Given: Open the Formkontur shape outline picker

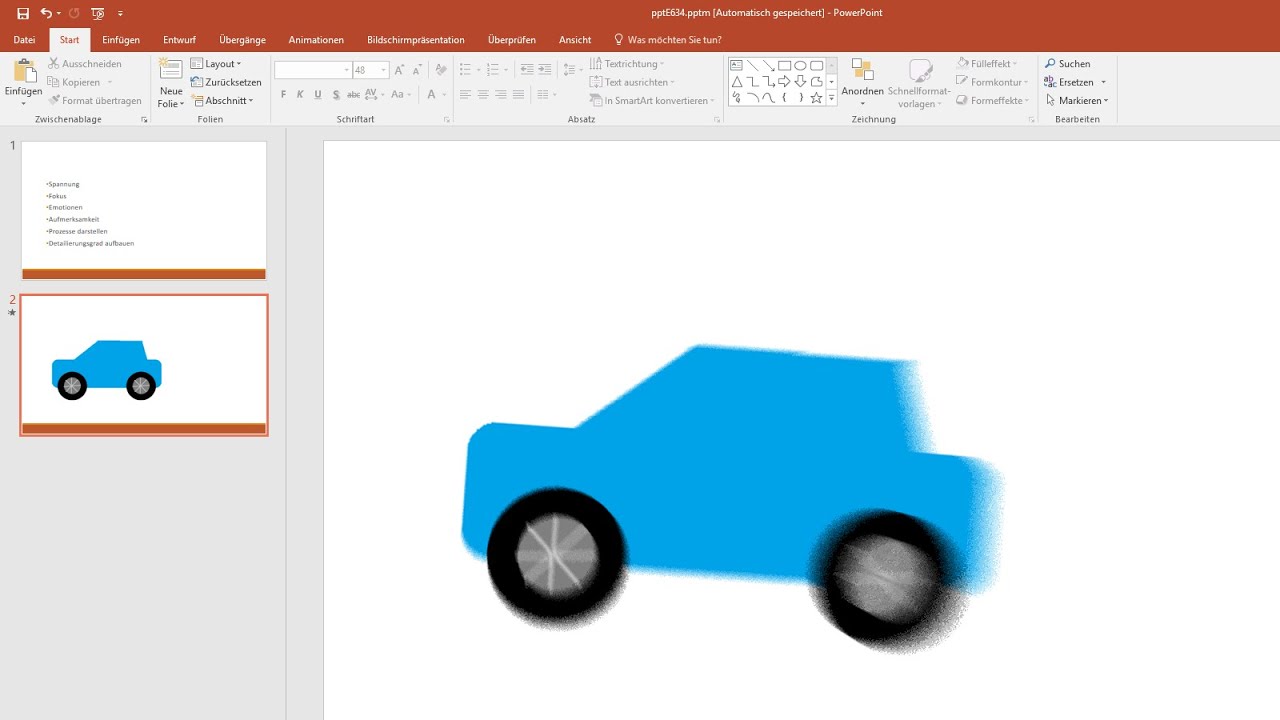Looking at the screenshot, I should click(x=992, y=82).
